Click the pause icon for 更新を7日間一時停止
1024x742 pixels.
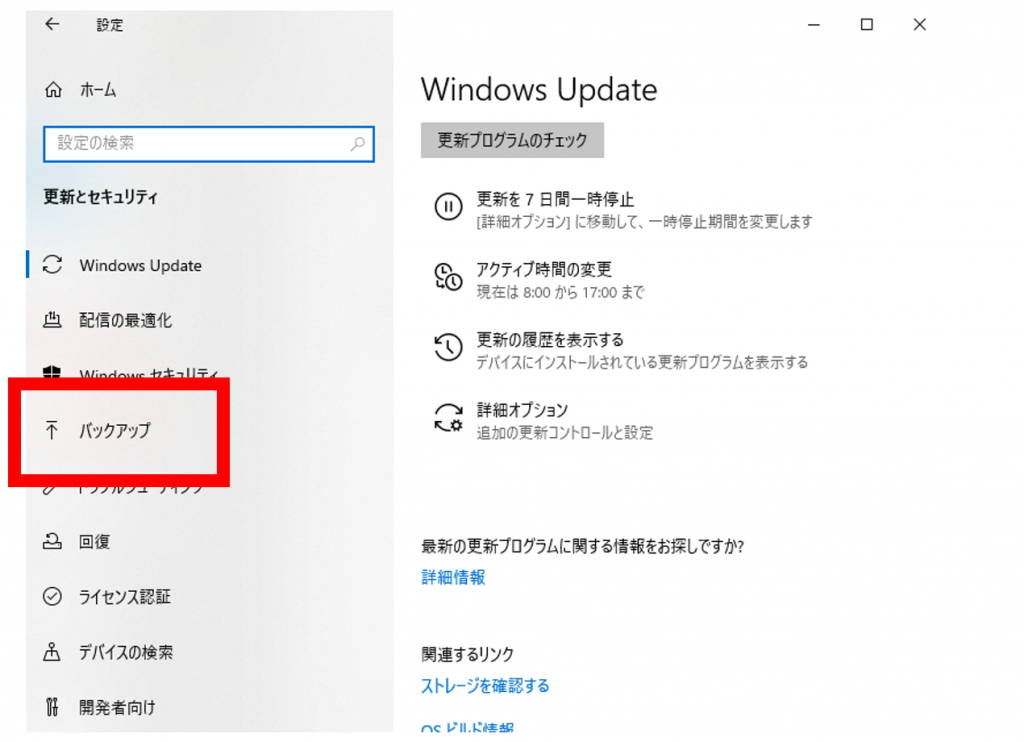coord(447,207)
